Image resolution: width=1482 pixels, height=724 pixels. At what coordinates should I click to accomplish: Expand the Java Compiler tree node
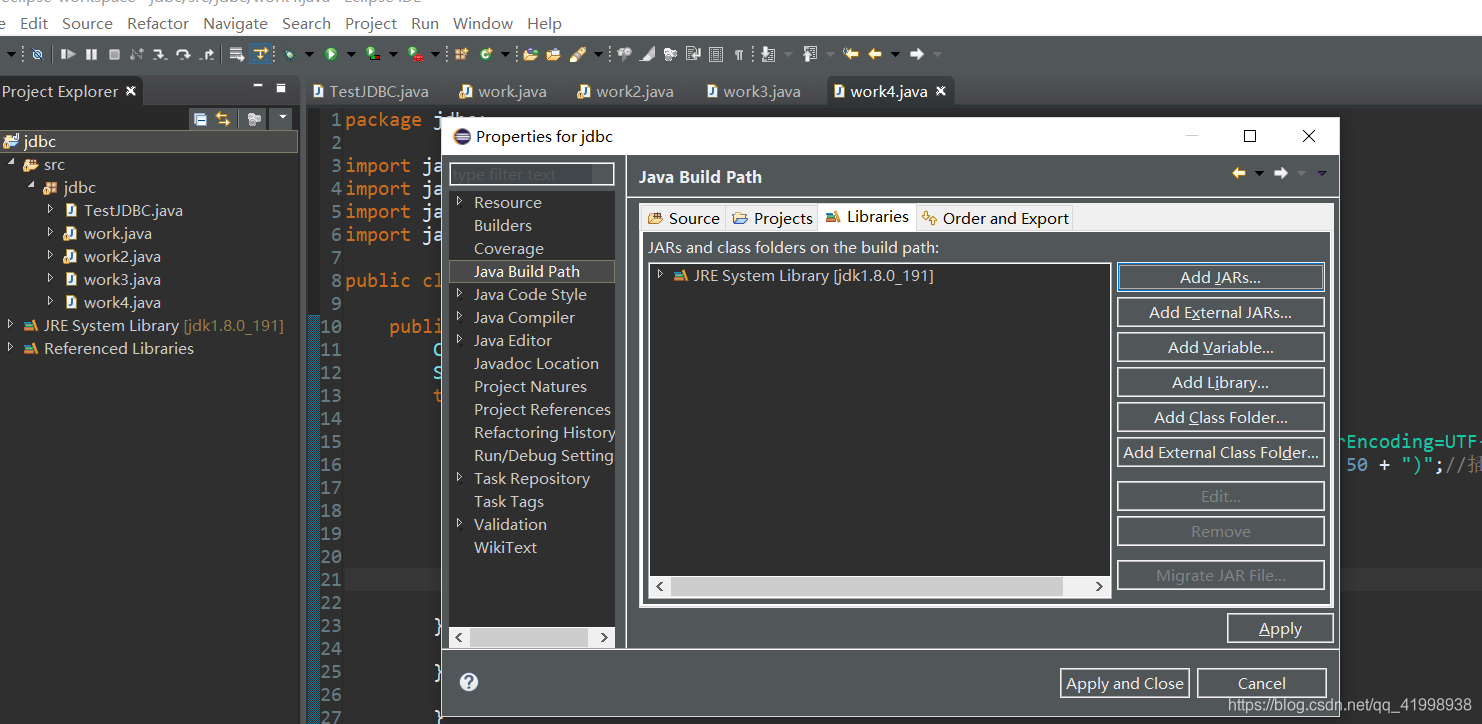coord(460,317)
